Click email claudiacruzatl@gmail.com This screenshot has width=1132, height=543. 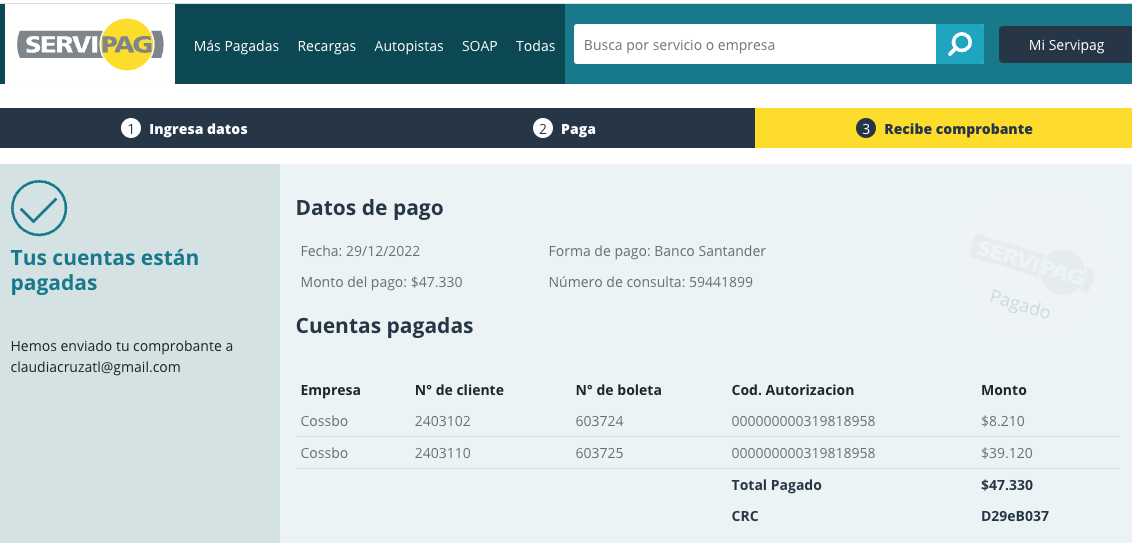pyautogui.click(x=95, y=367)
